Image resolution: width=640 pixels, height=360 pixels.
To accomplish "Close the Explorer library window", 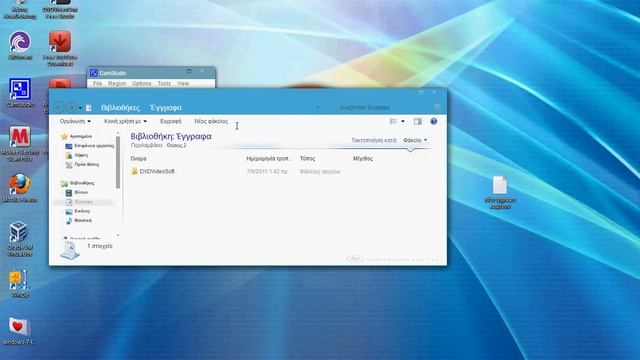I will click(434, 93).
